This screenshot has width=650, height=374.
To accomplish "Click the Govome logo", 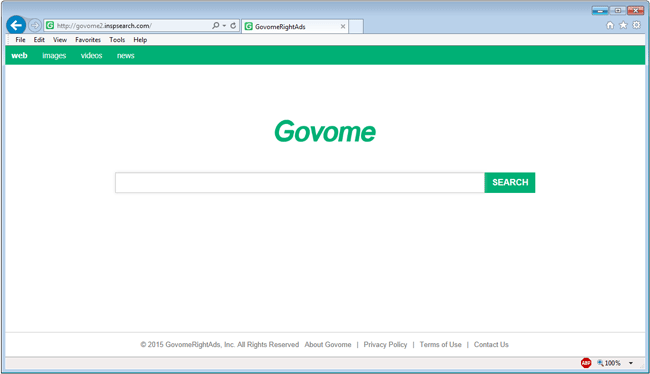I will pos(325,131).
